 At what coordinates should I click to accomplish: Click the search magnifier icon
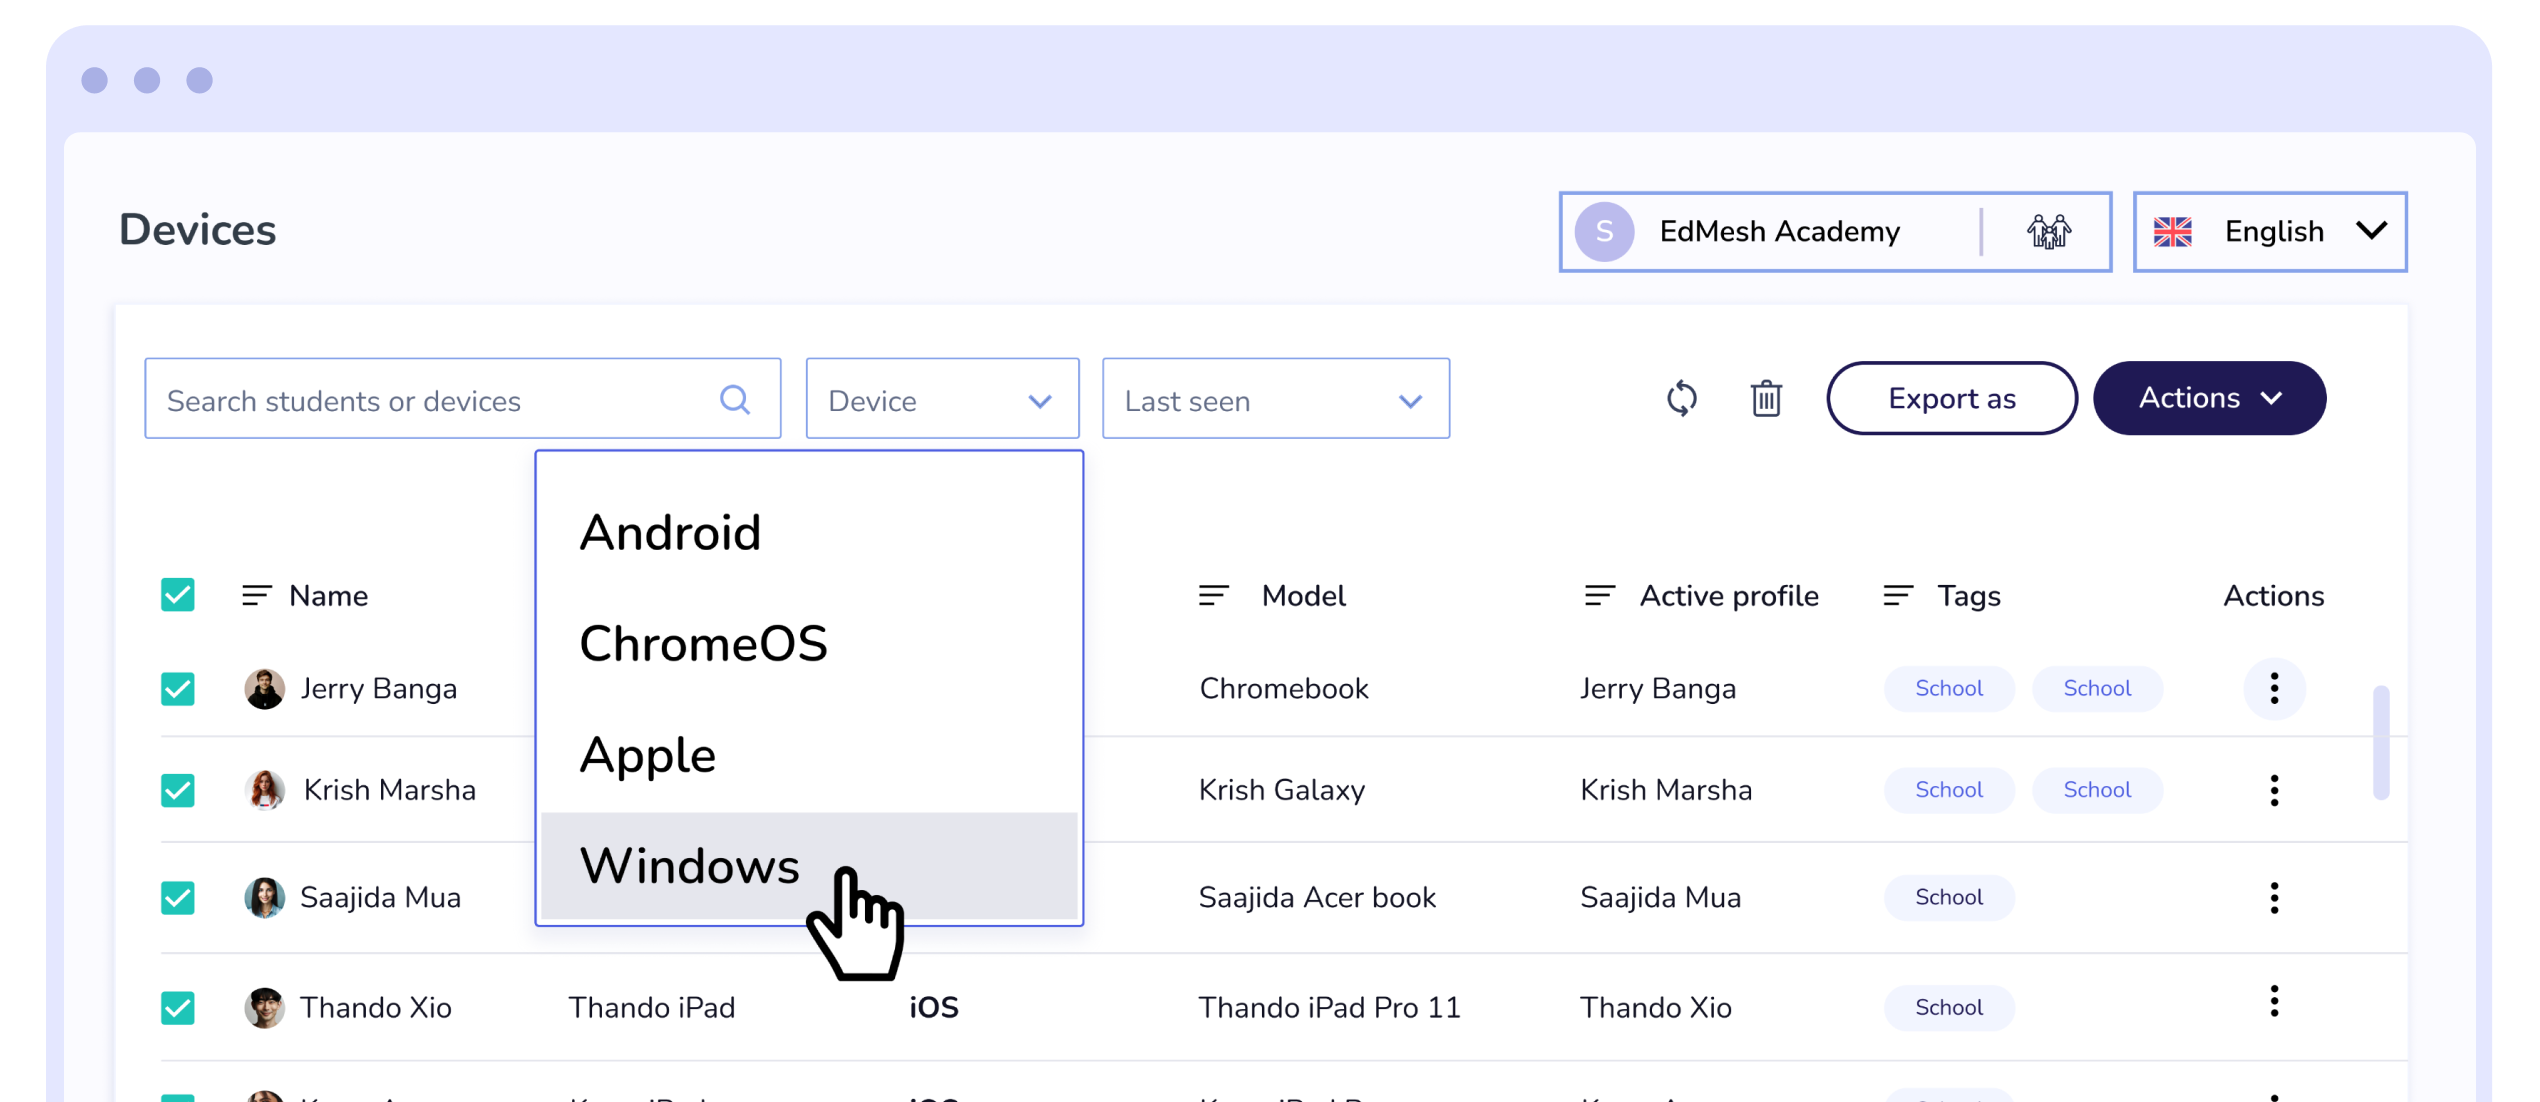(735, 400)
